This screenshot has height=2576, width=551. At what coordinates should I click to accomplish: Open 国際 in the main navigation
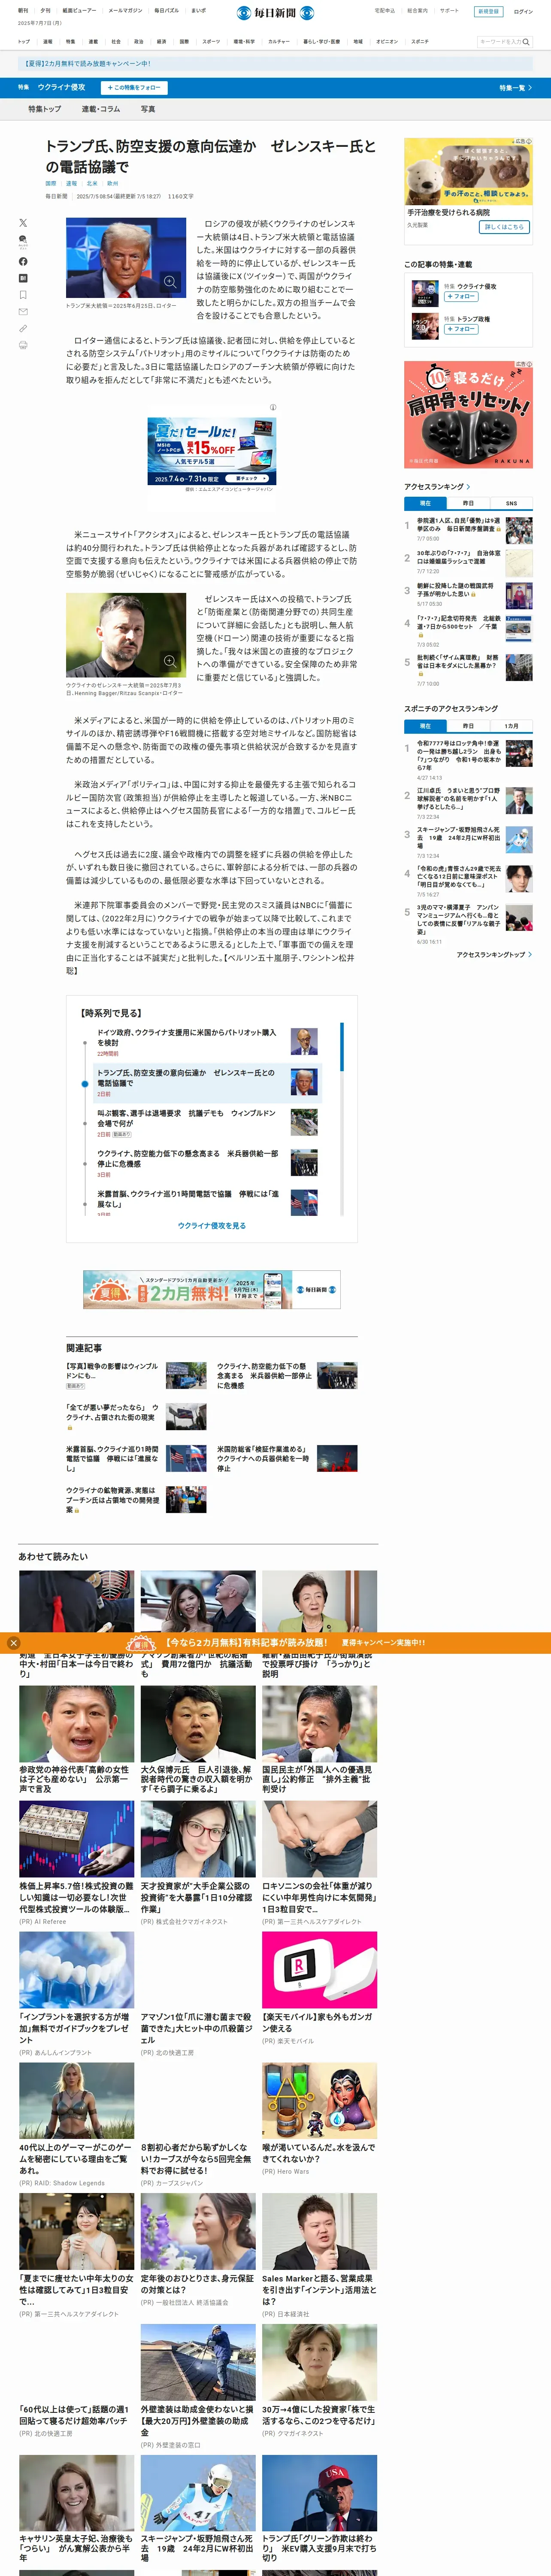pyautogui.click(x=184, y=42)
